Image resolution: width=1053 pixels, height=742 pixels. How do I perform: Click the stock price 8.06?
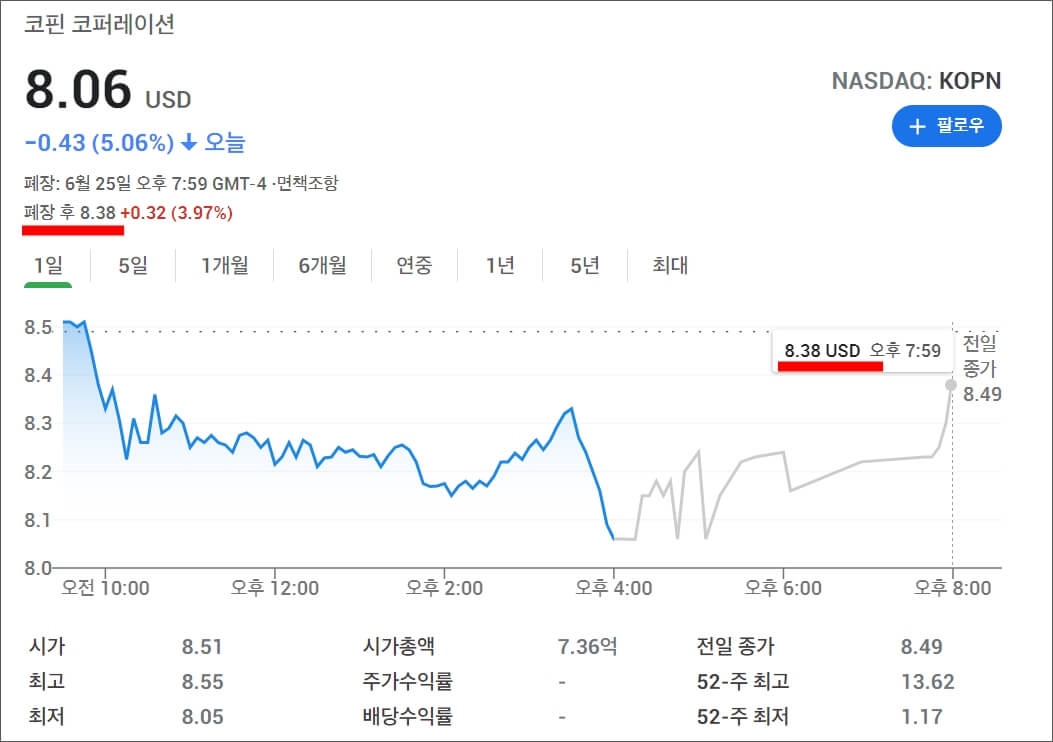tap(79, 89)
